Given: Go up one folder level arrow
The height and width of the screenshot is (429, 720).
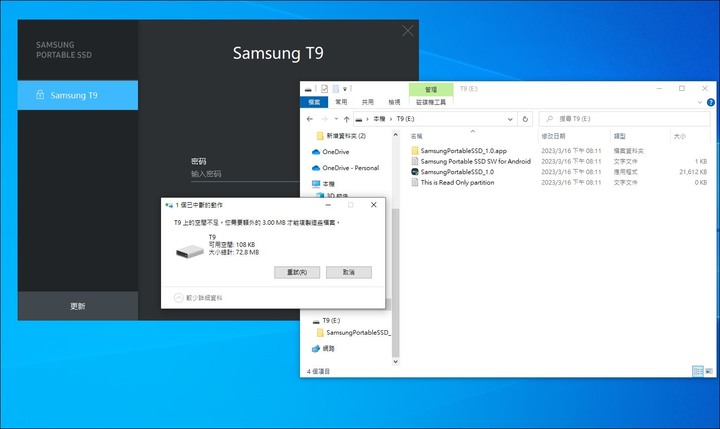Looking at the screenshot, I should point(347,119).
